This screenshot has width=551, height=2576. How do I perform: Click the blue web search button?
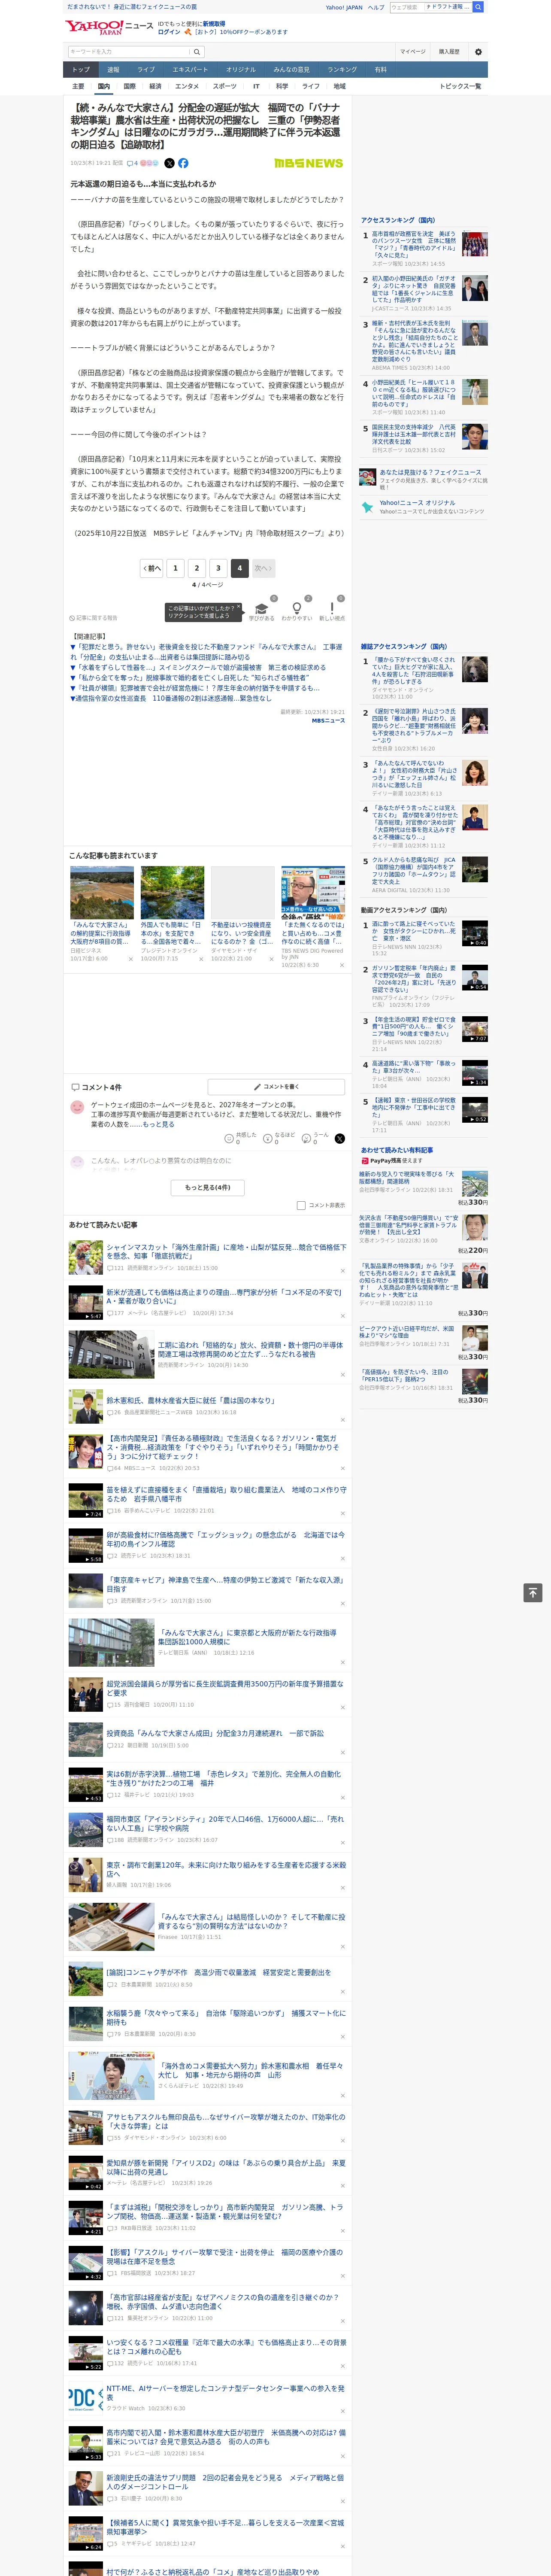[x=478, y=7]
